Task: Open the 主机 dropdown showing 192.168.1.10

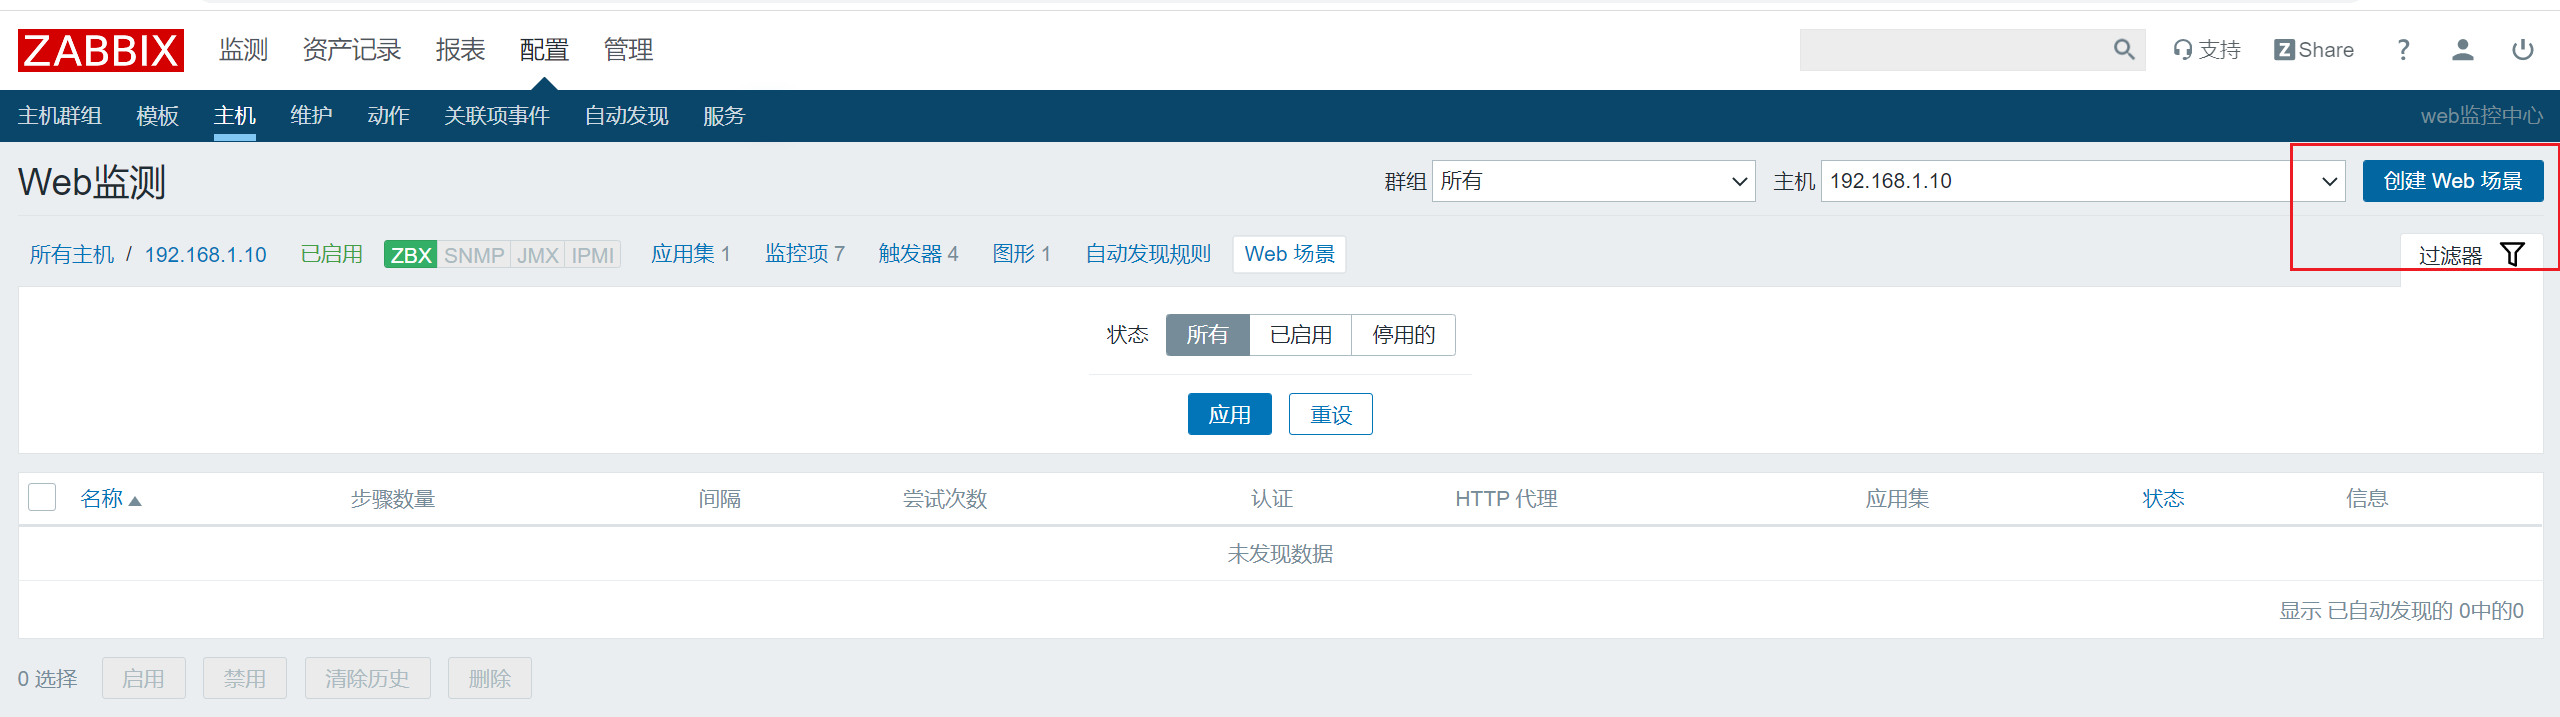Action: pos(2083,181)
